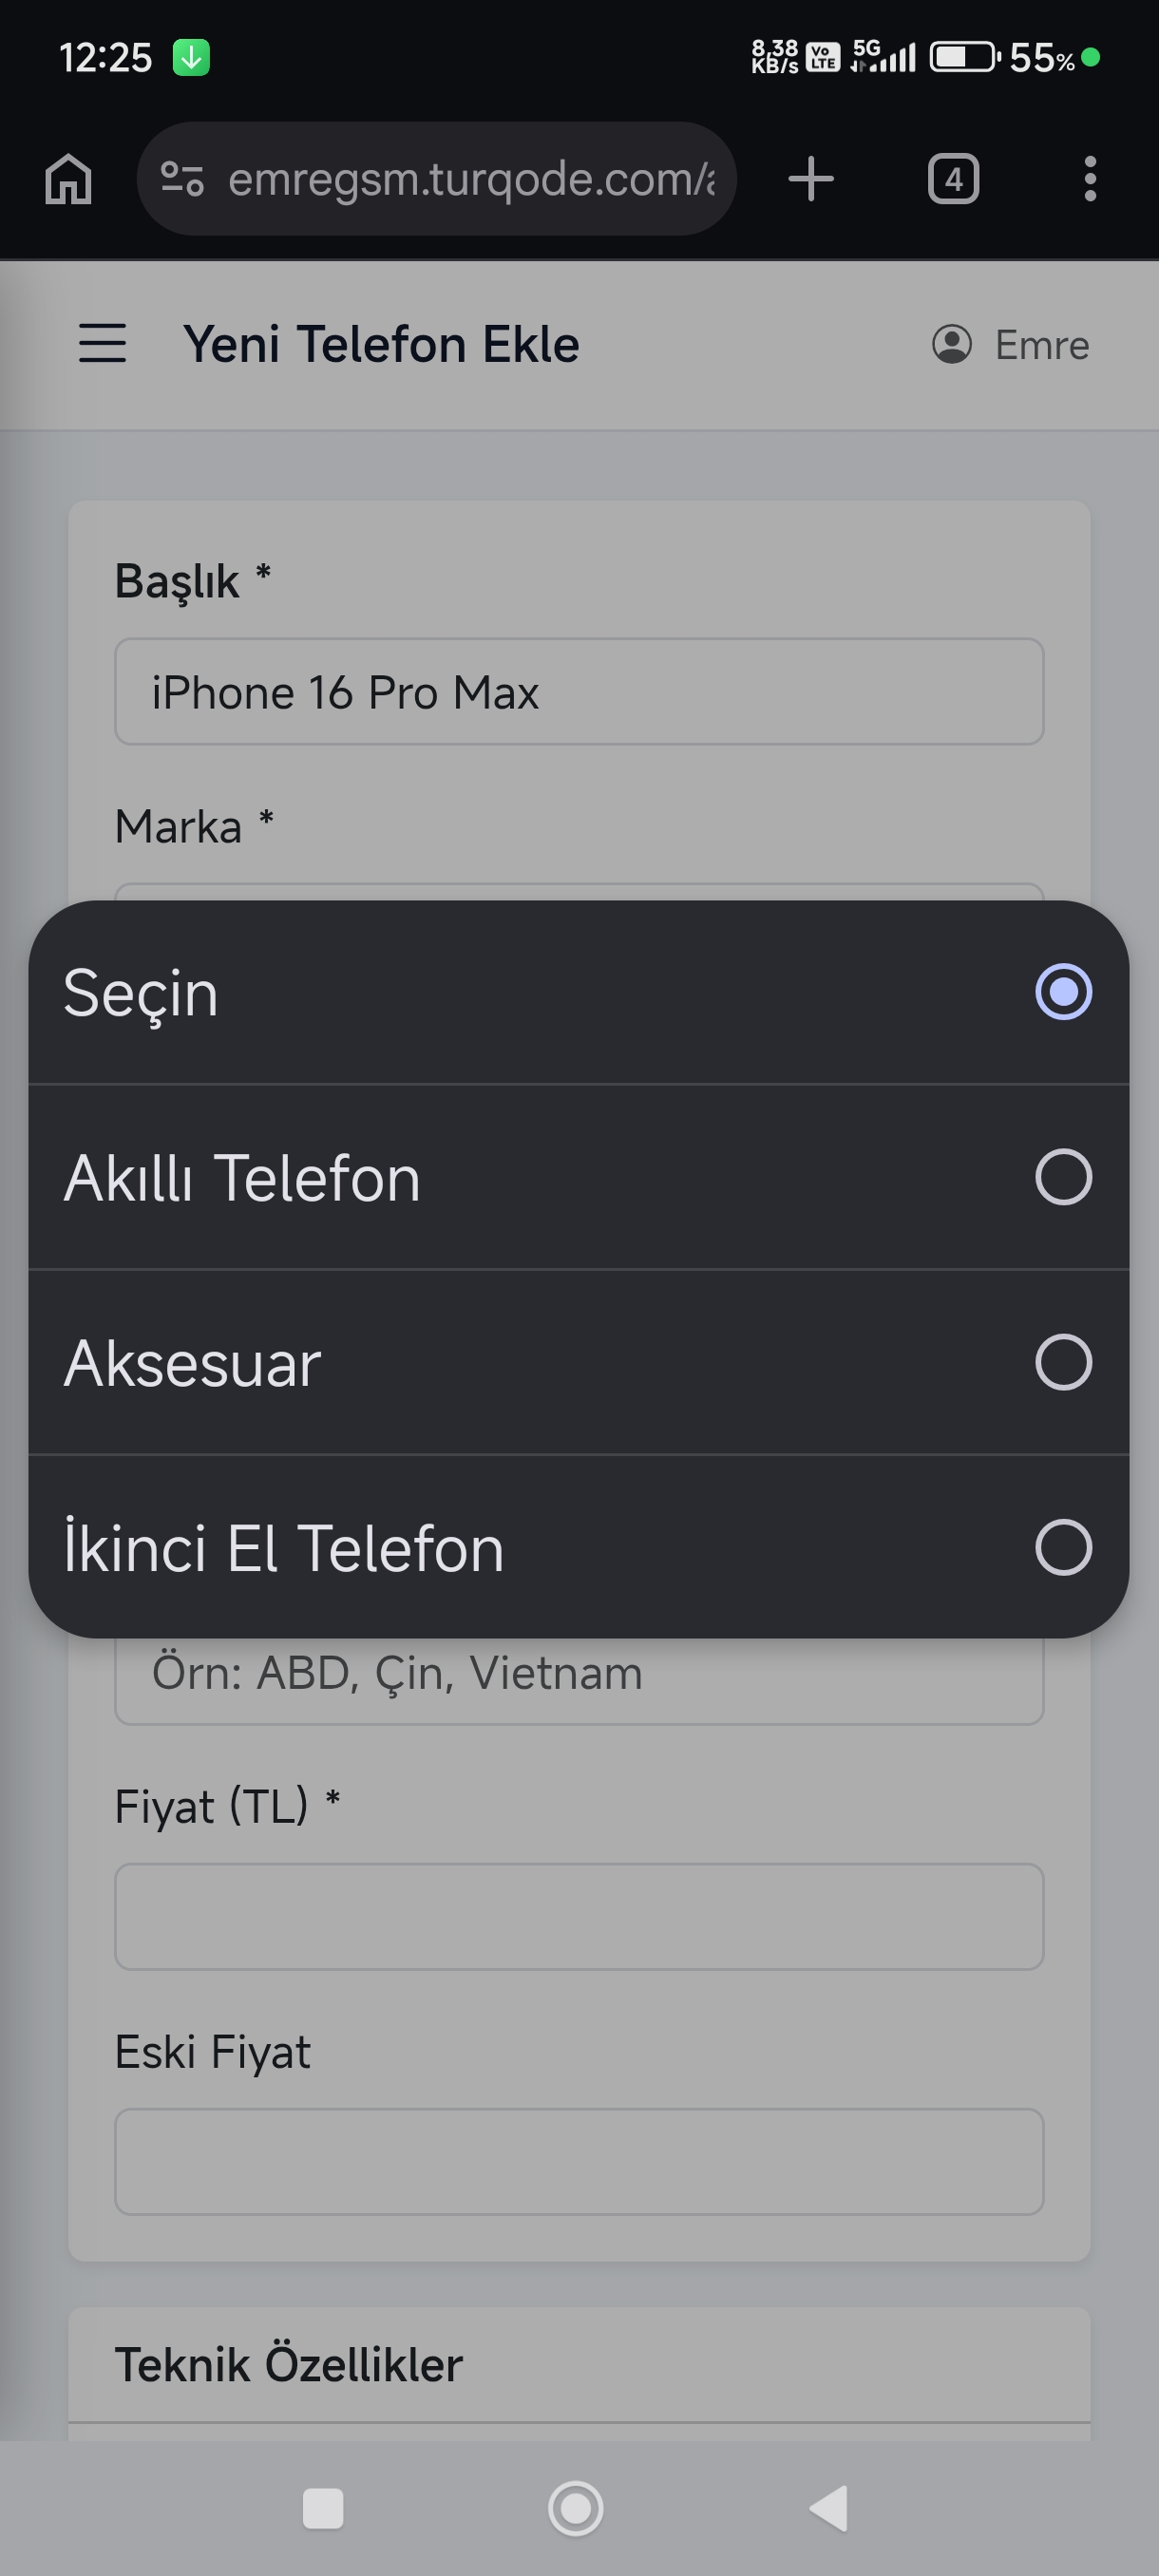The image size is (1159, 2576).
Task: Tap the Android back navigation button
Action: point(829,2508)
